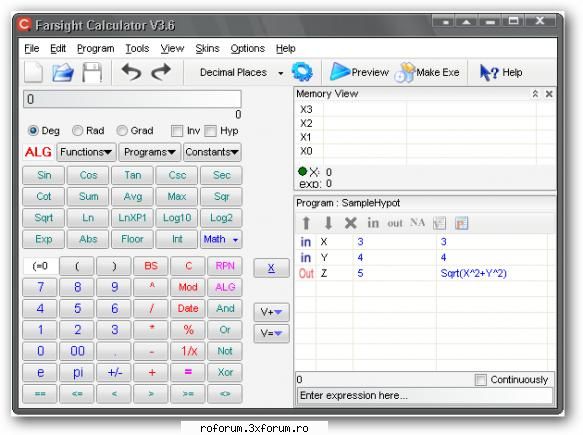Open the View menu
The height and width of the screenshot is (435, 583).
[x=172, y=48]
